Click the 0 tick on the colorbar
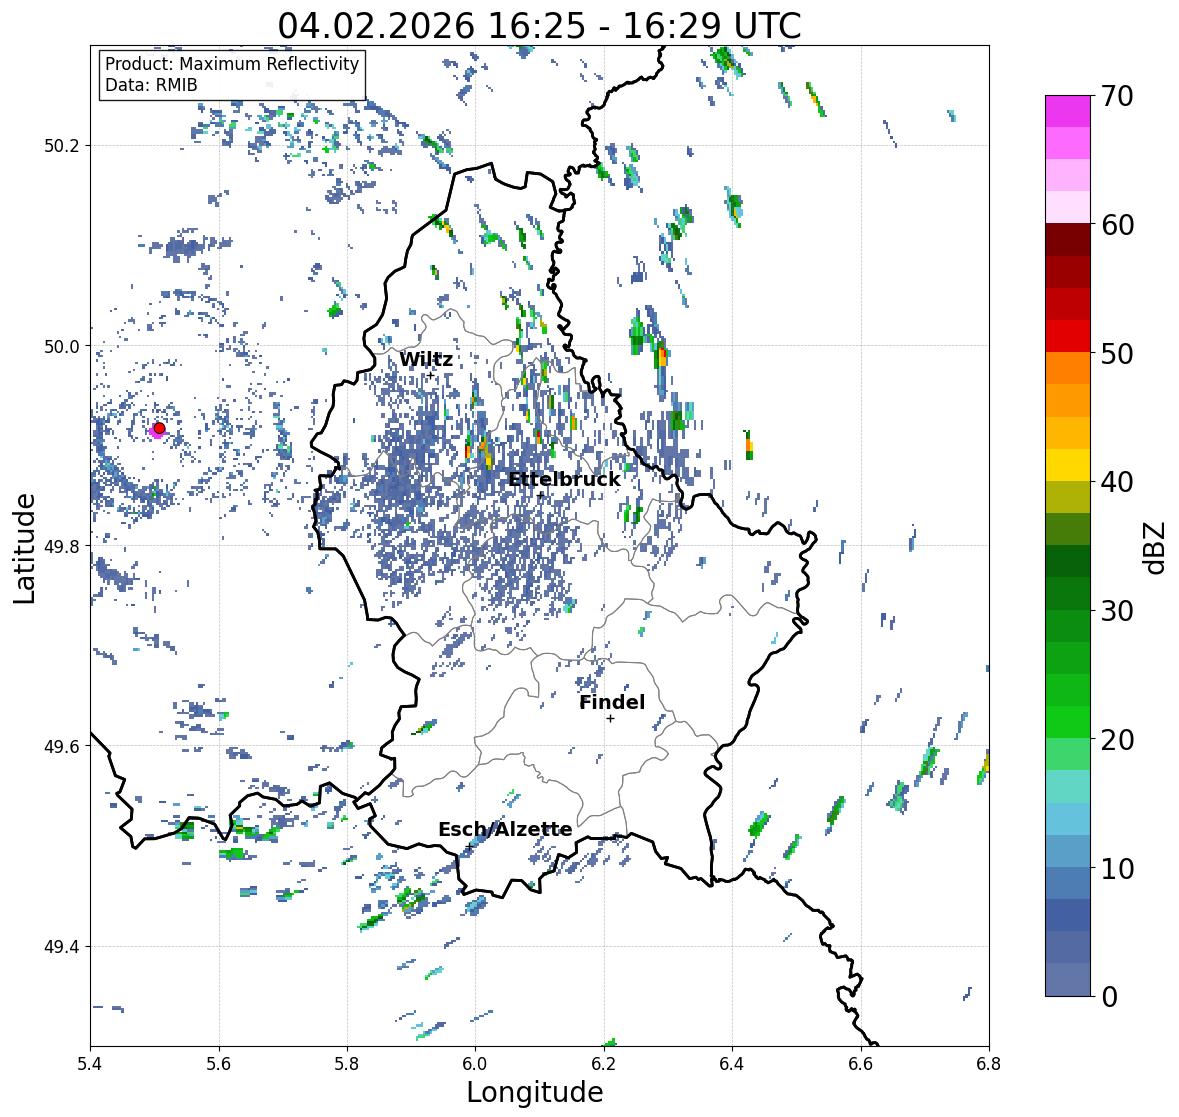 [x=1109, y=997]
